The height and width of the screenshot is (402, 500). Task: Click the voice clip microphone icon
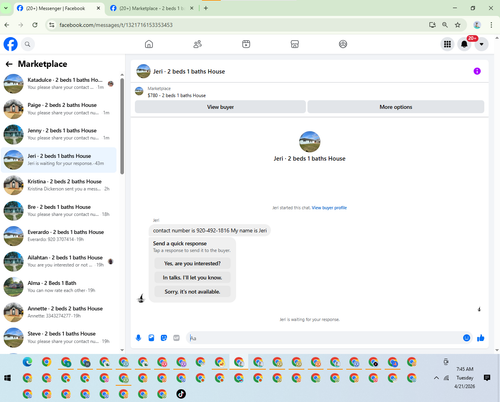[x=138, y=338]
